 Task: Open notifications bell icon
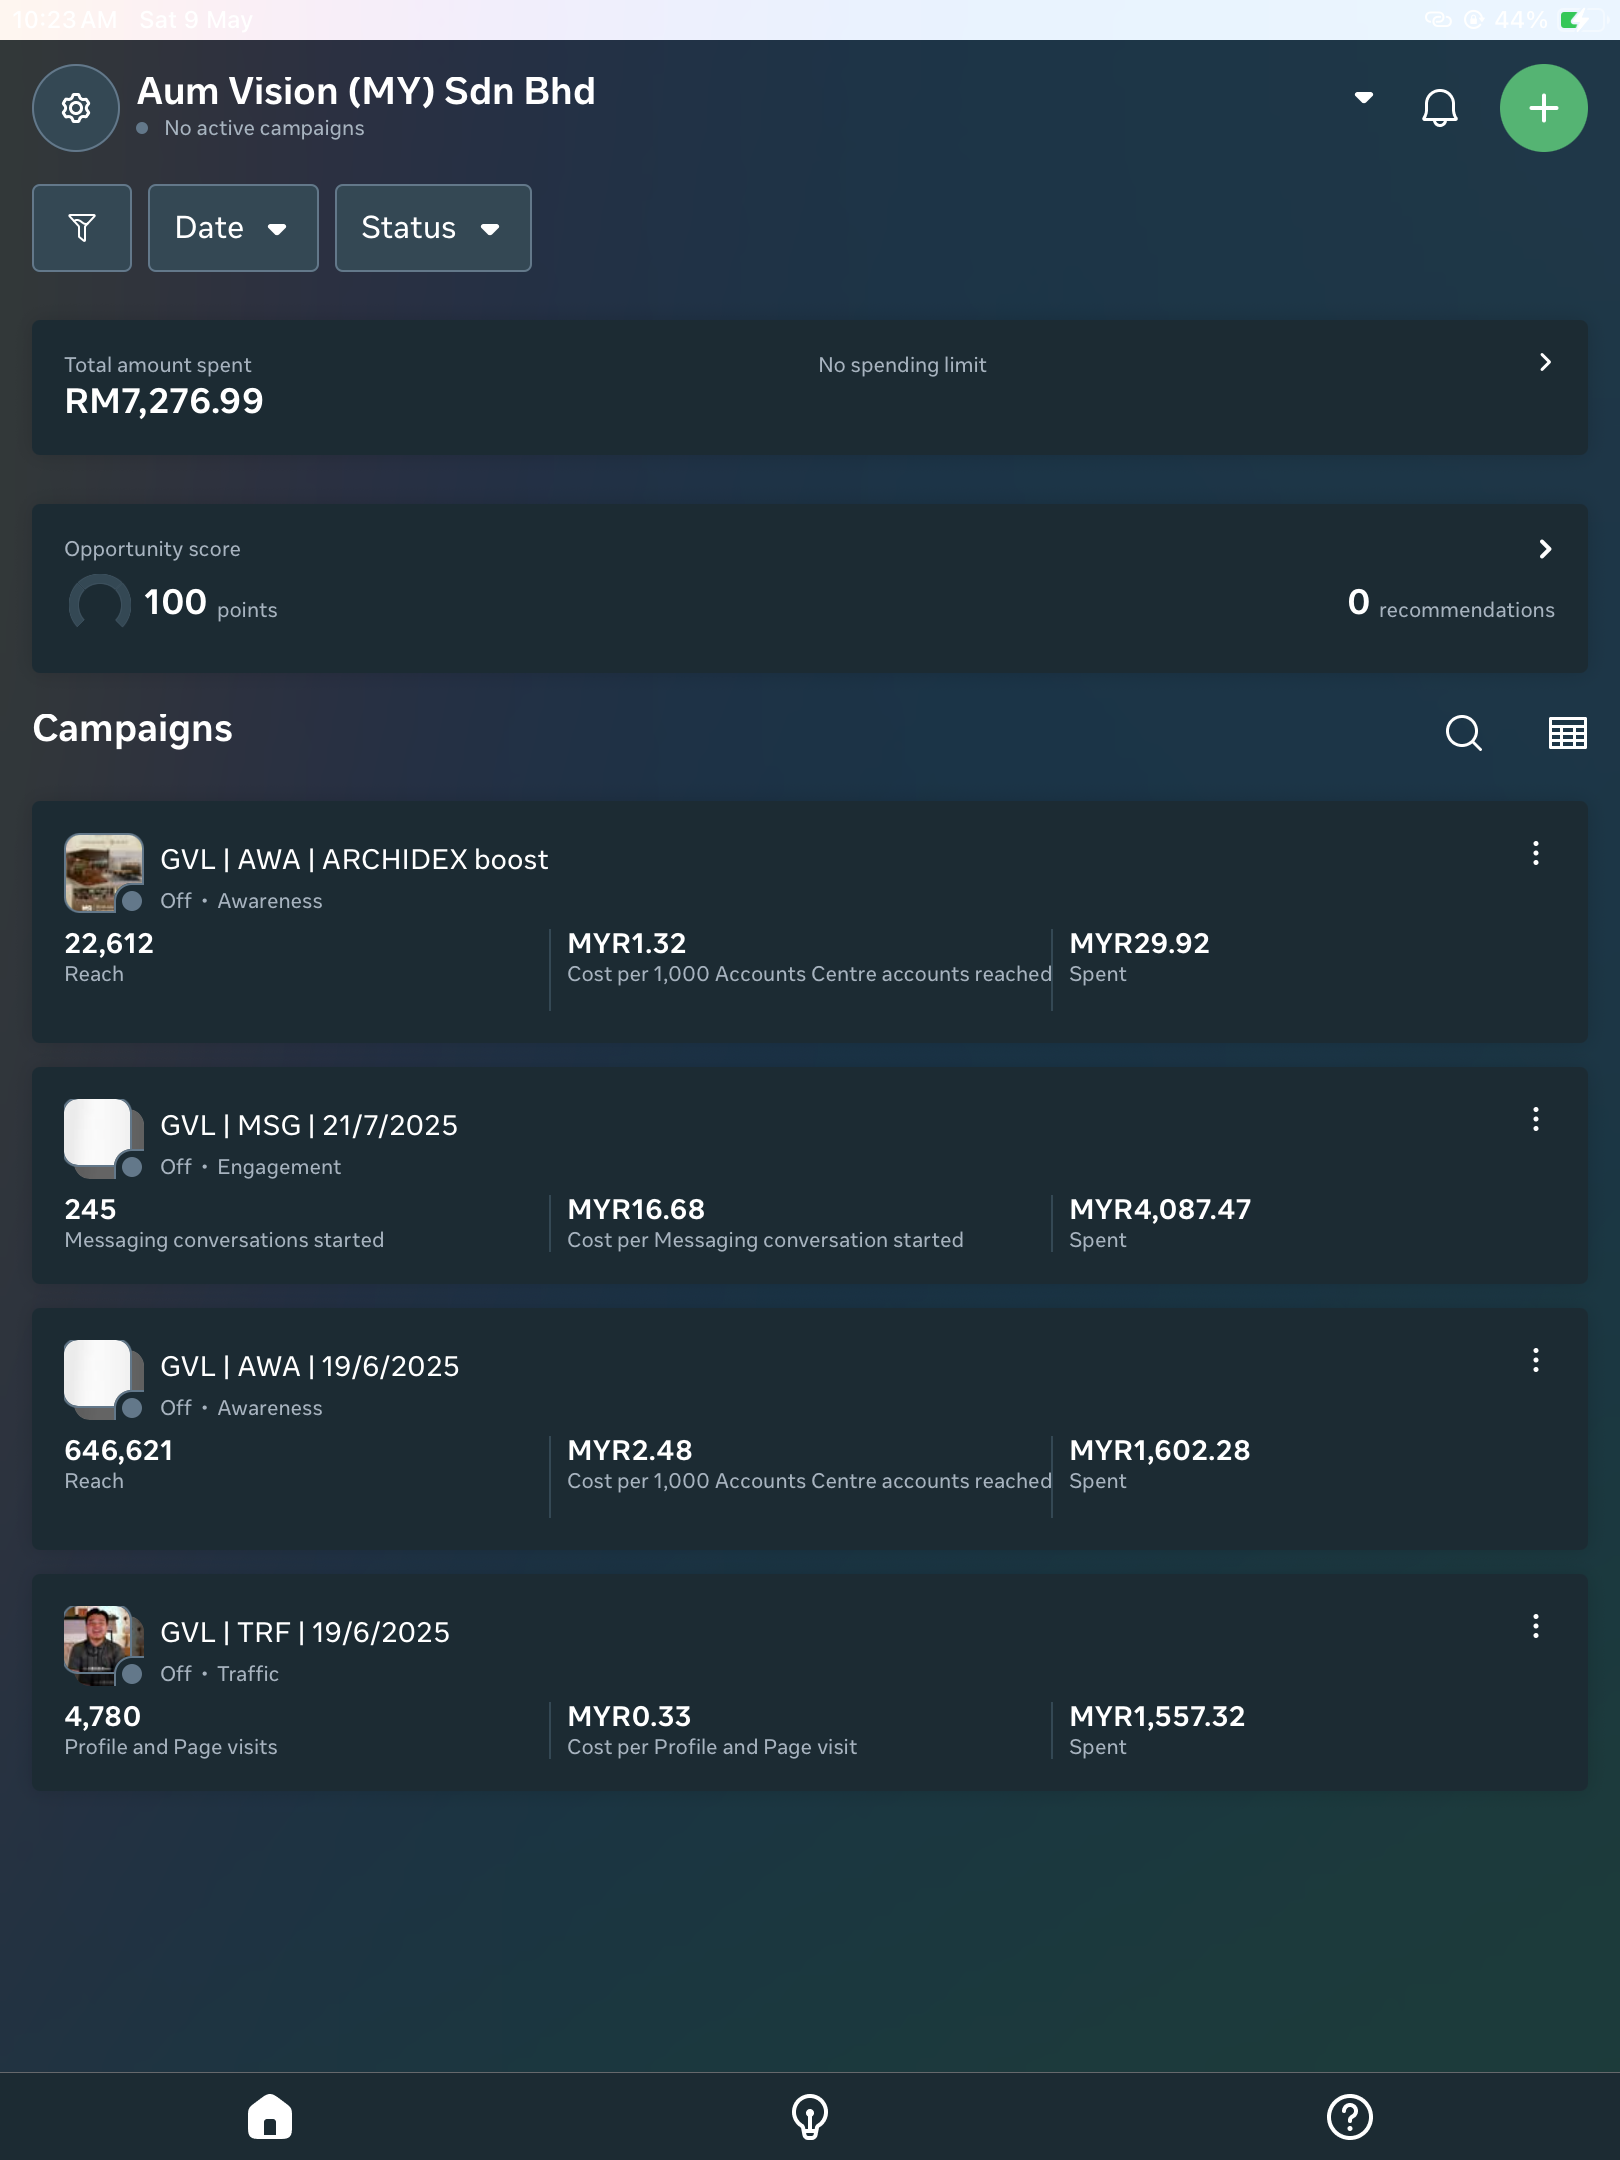point(1439,108)
